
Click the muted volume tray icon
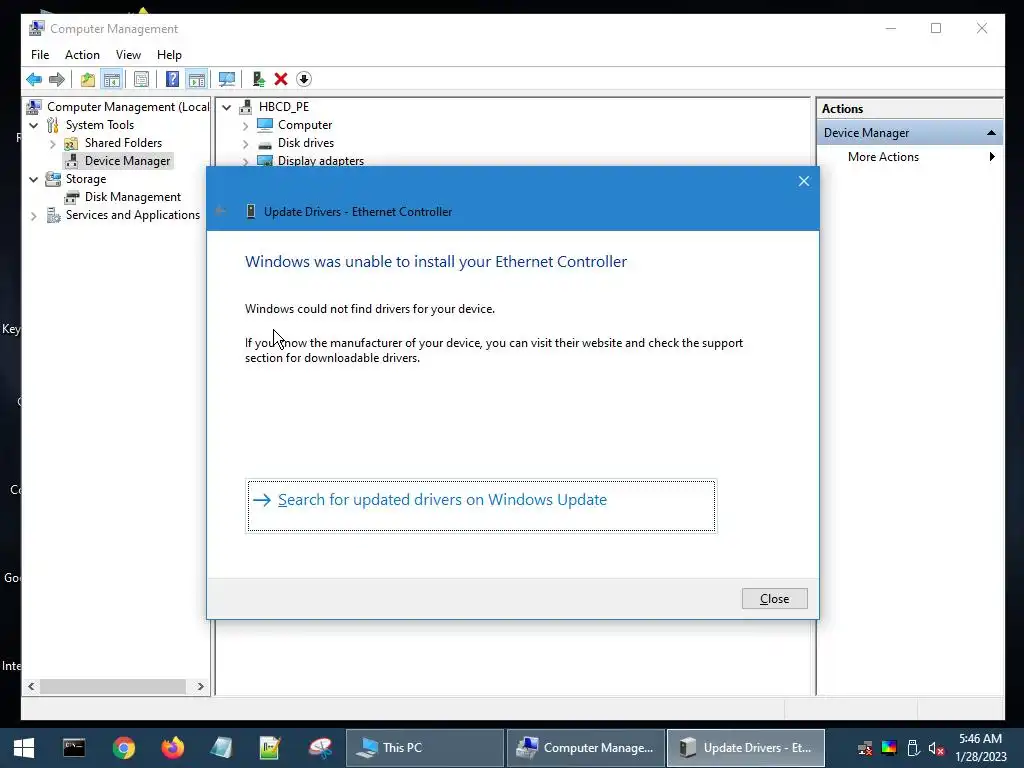(936, 748)
